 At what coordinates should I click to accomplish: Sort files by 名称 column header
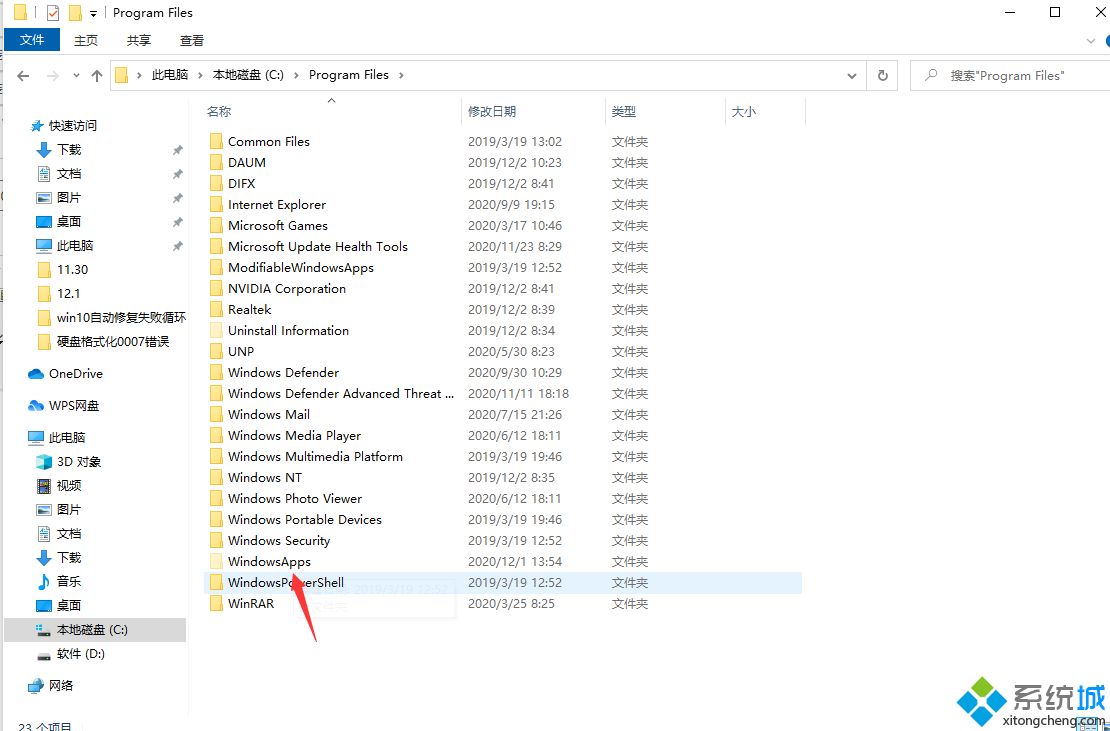(219, 112)
